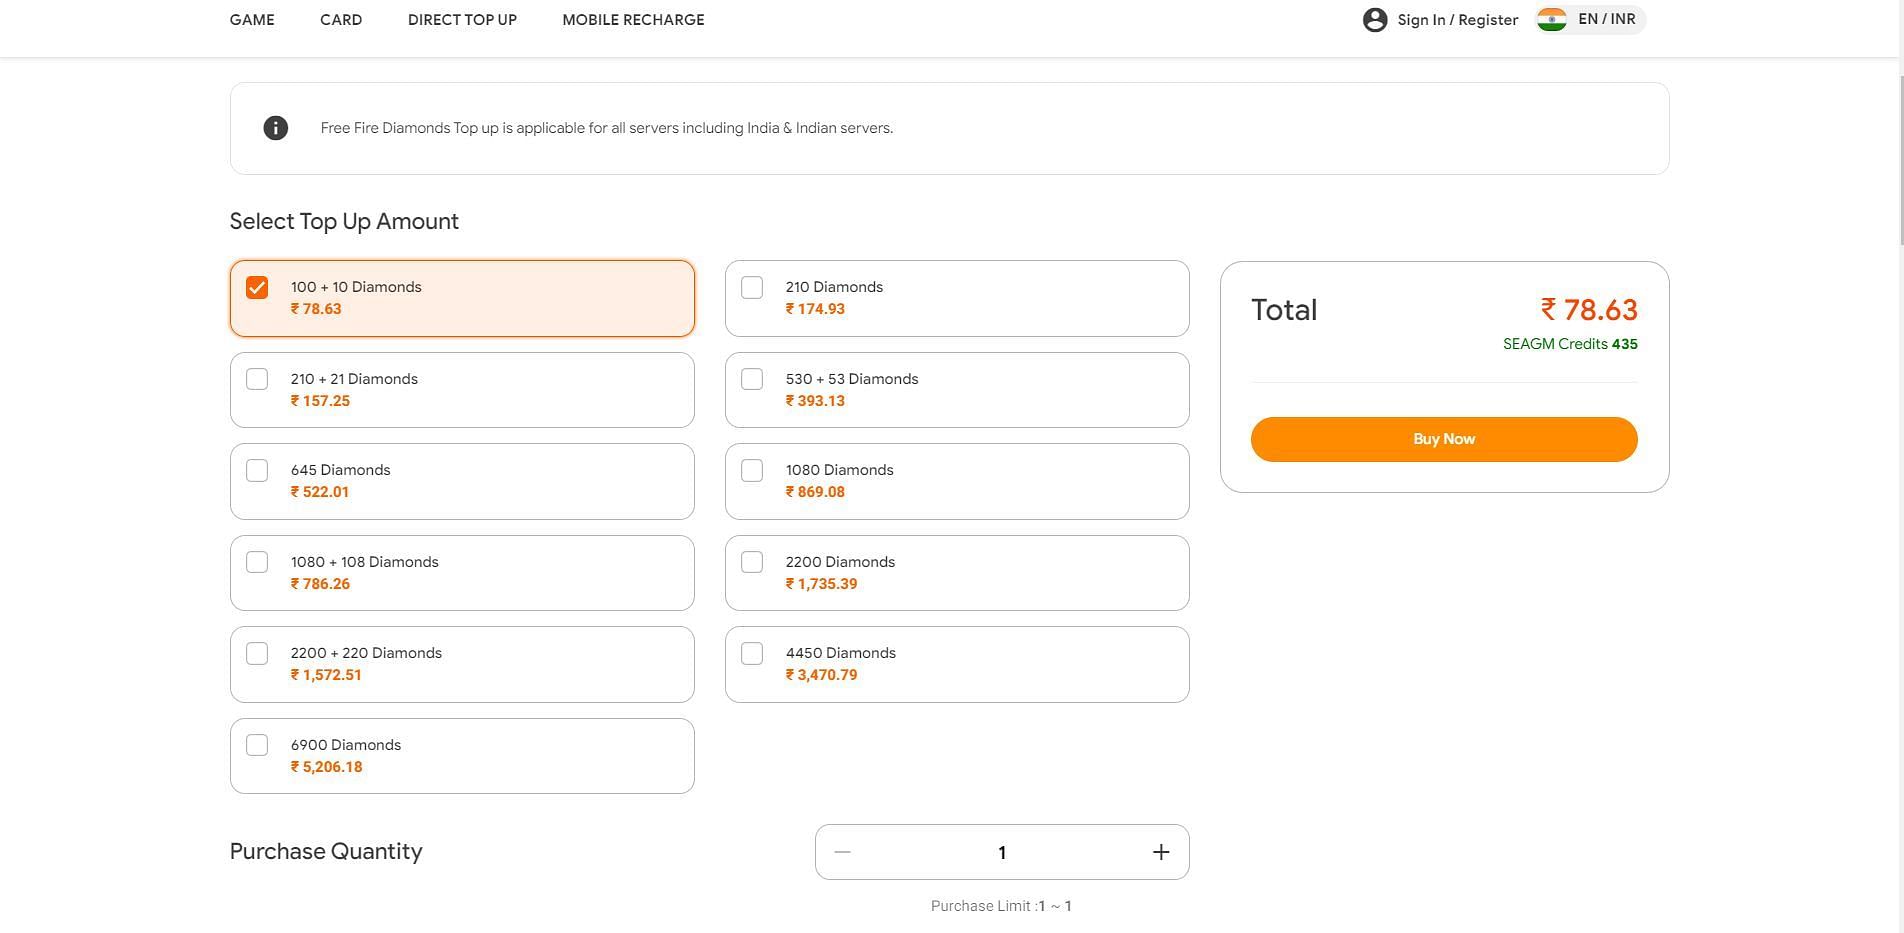Click the purchase quantity input field
Viewport: 1904px width, 933px height.
click(1001, 852)
